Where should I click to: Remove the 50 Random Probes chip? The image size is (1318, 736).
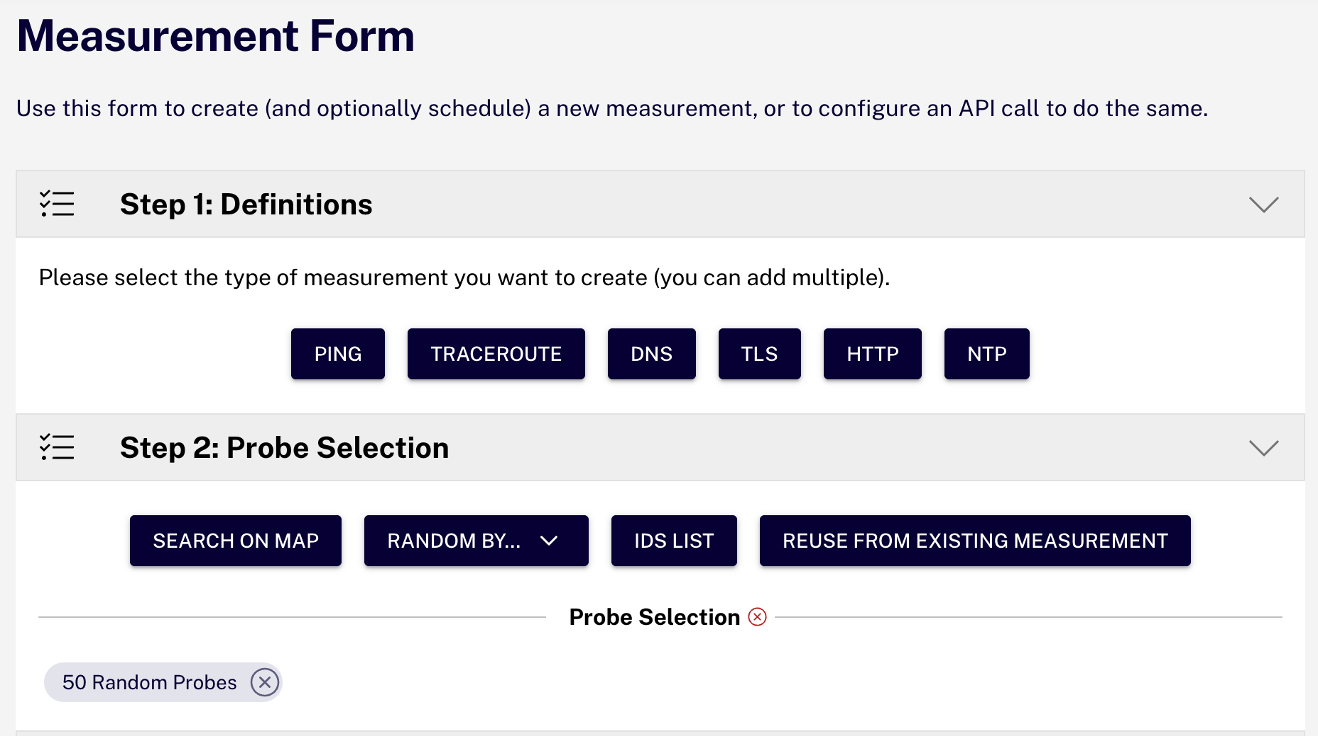[x=264, y=683]
